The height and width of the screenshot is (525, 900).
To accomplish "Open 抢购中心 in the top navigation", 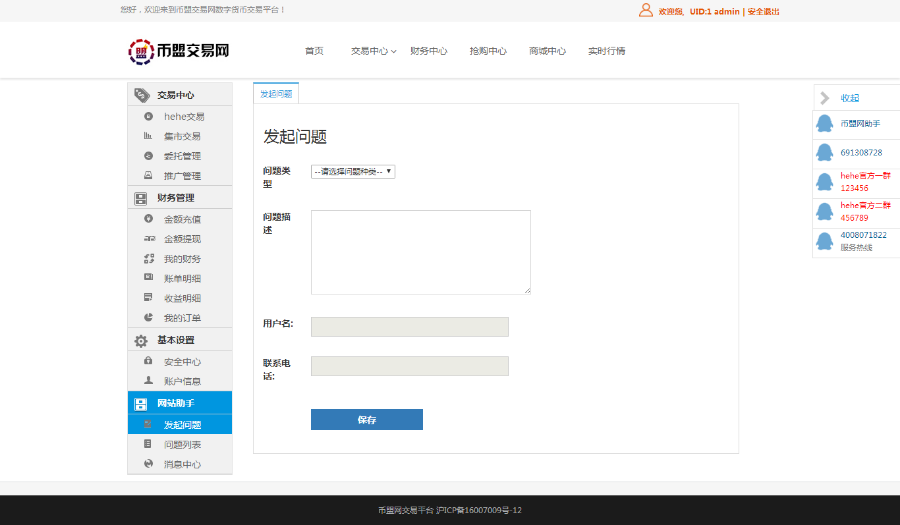I will pos(488,51).
